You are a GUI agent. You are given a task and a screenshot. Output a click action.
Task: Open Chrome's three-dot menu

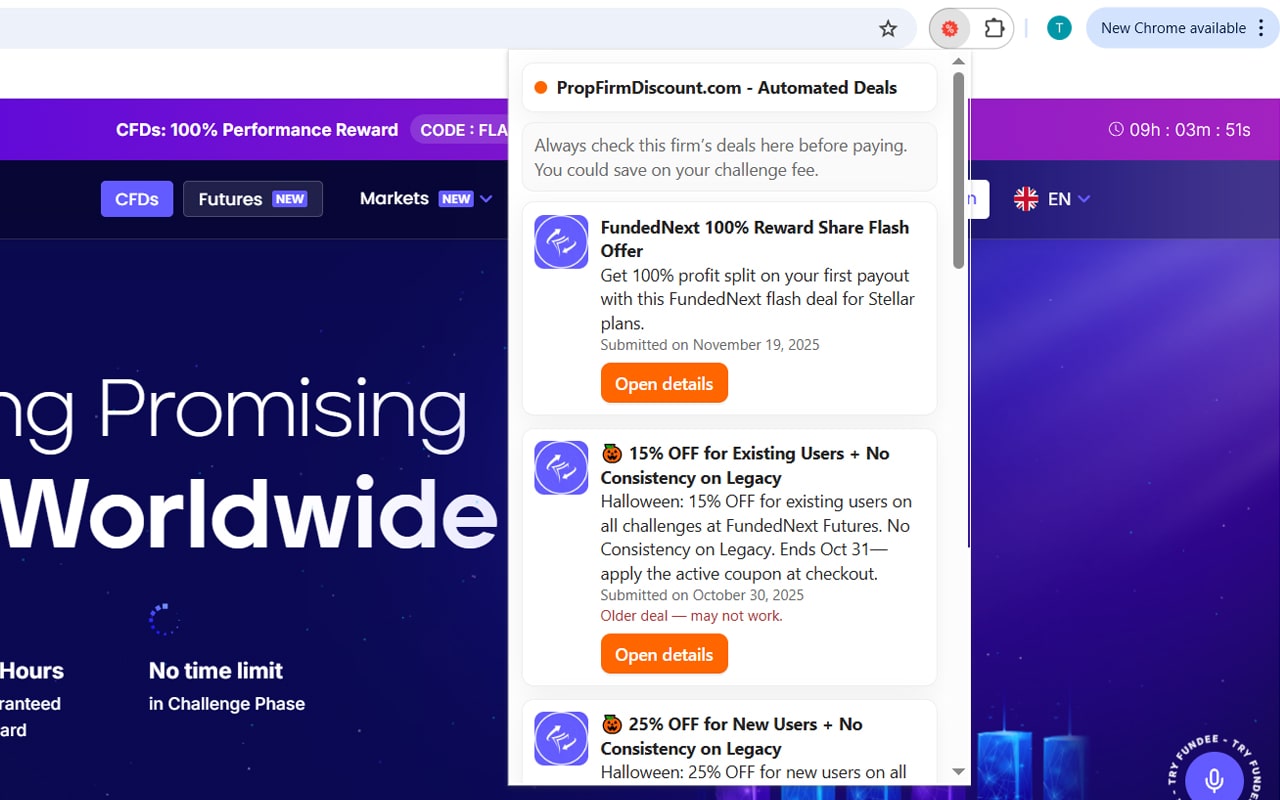pyautogui.click(x=1261, y=28)
